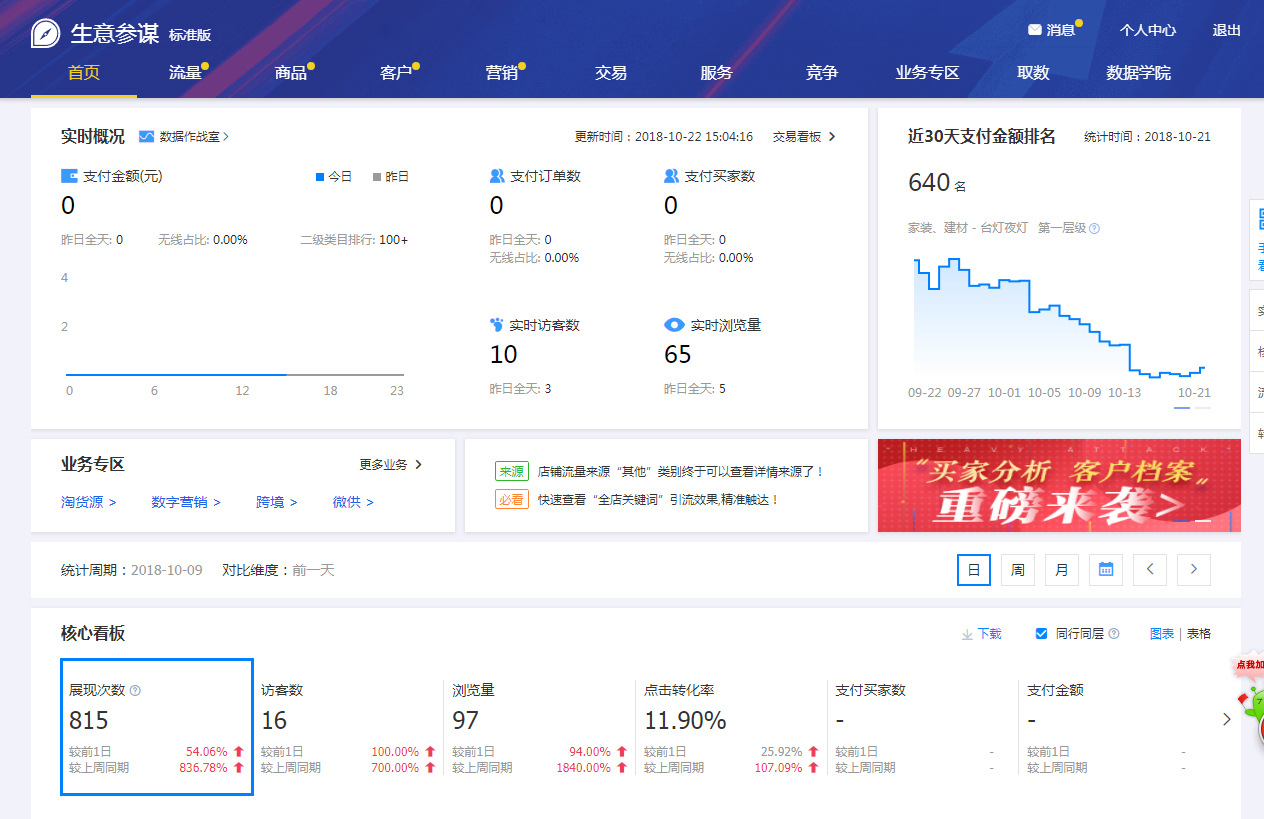Click the red 买家分析 promo banner
Image resolution: width=1264 pixels, height=819 pixels.
coord(1058,486)
